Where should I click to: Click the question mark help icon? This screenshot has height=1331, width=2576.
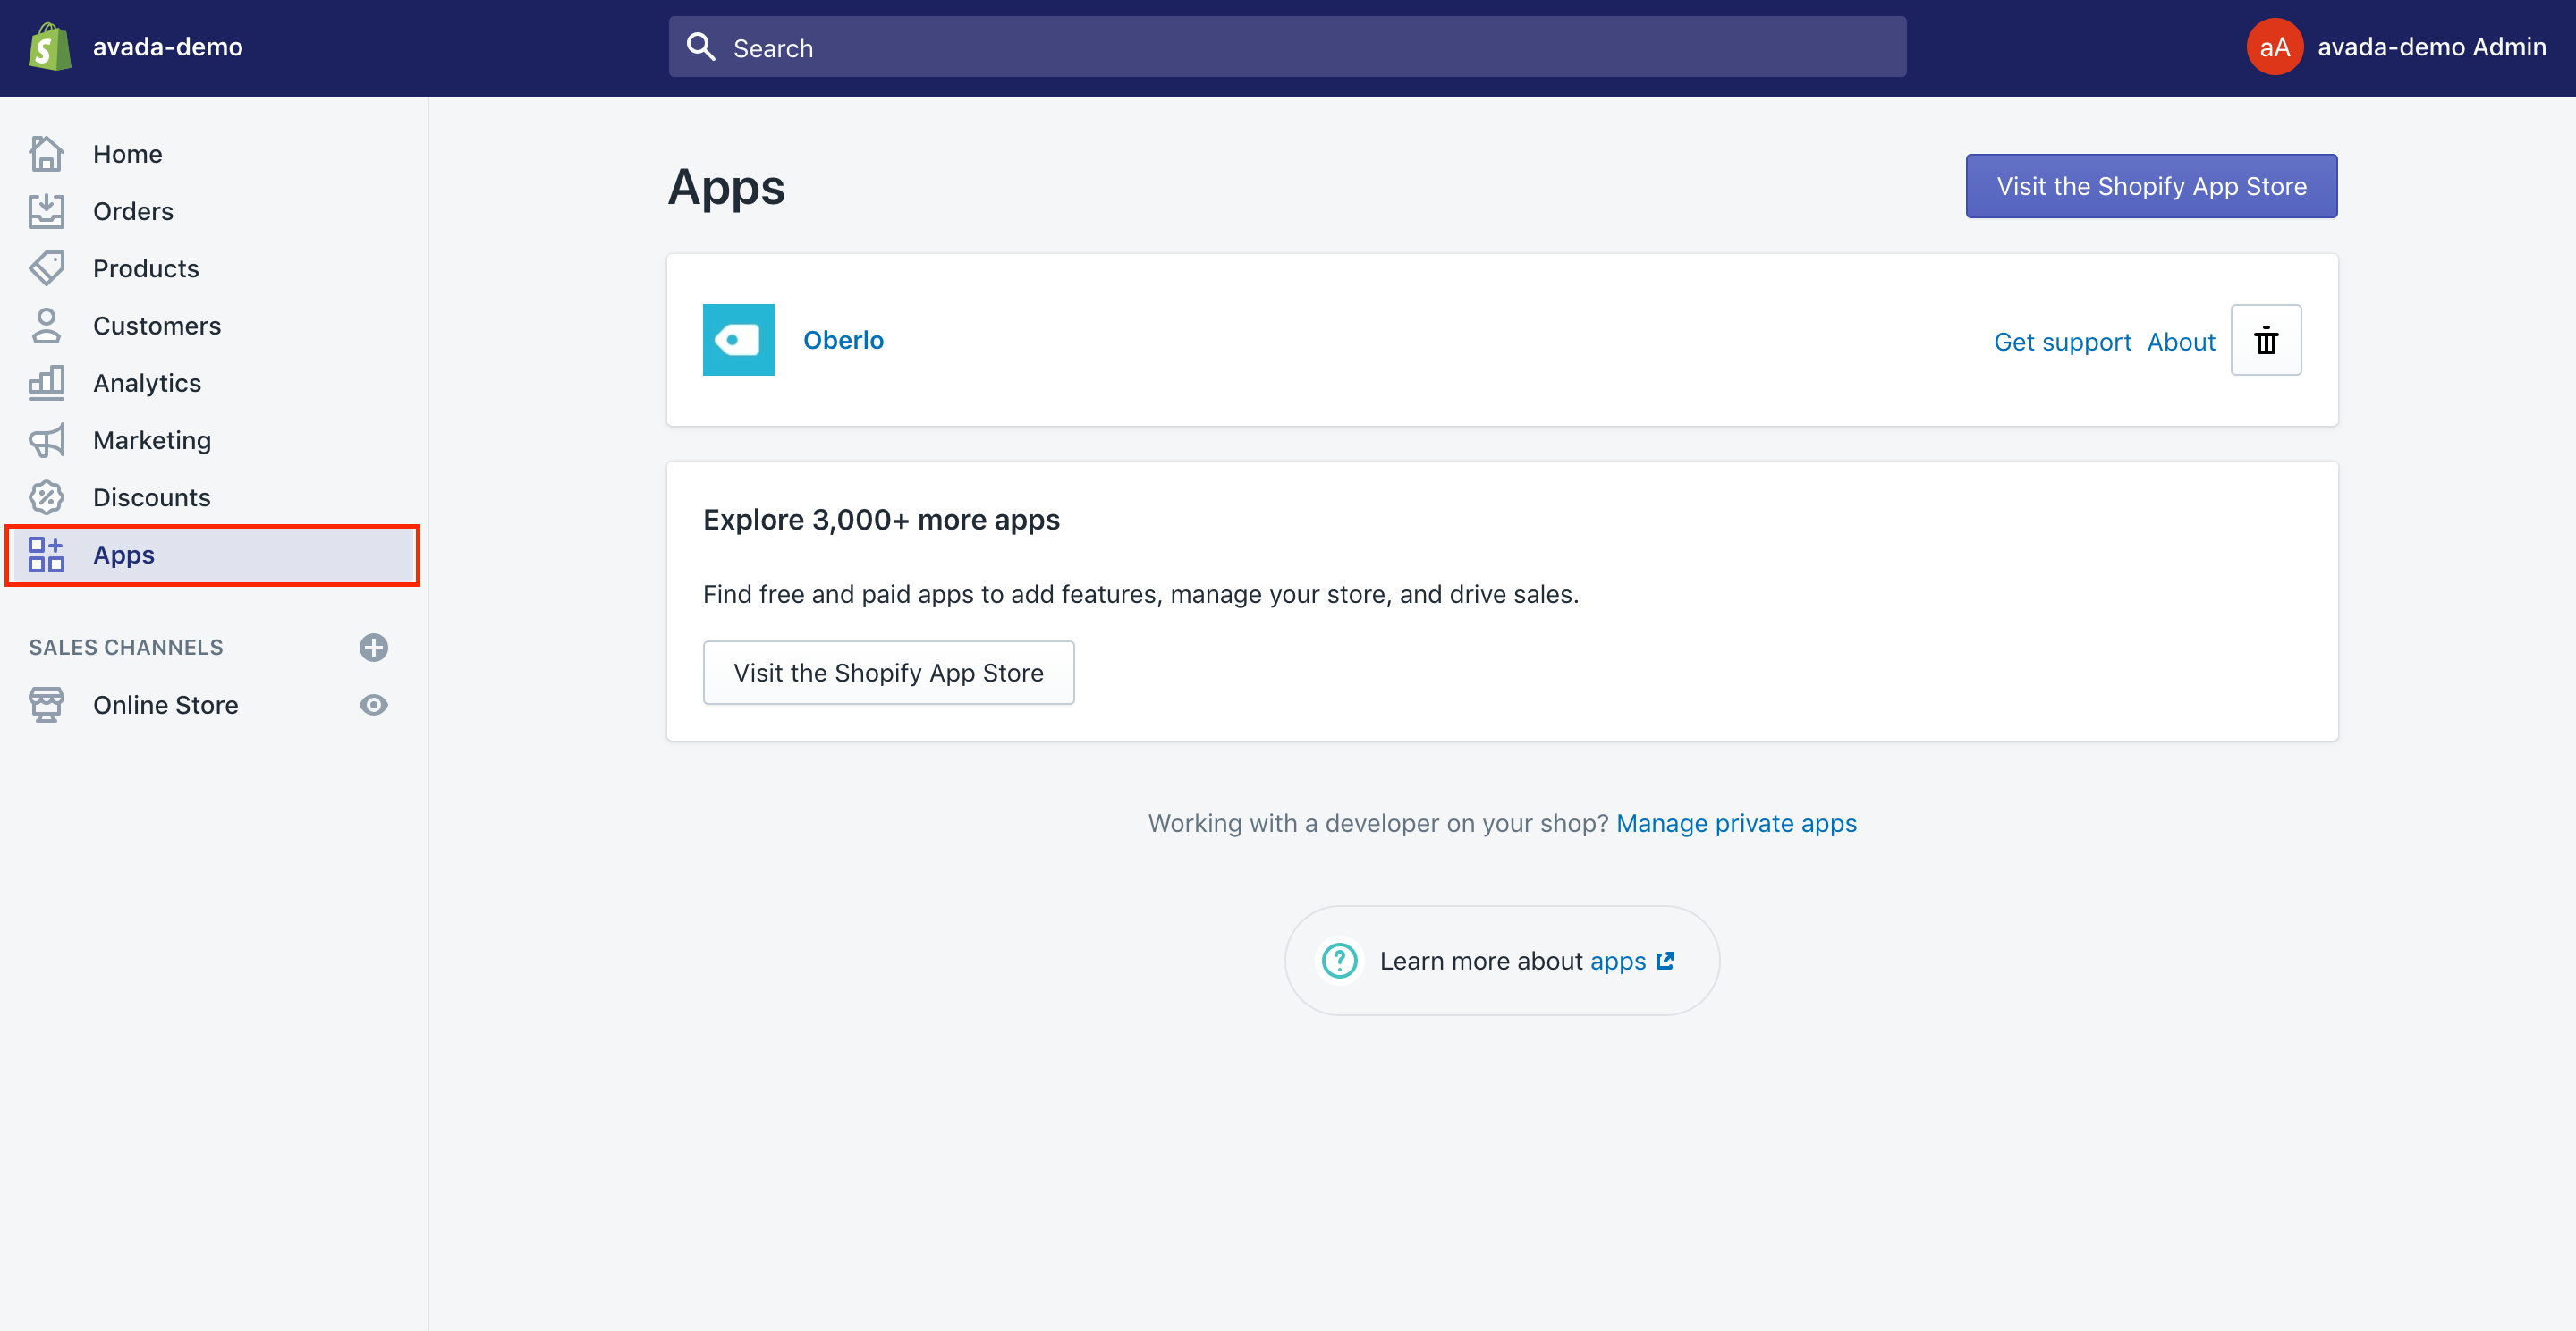click(1339, 961)
